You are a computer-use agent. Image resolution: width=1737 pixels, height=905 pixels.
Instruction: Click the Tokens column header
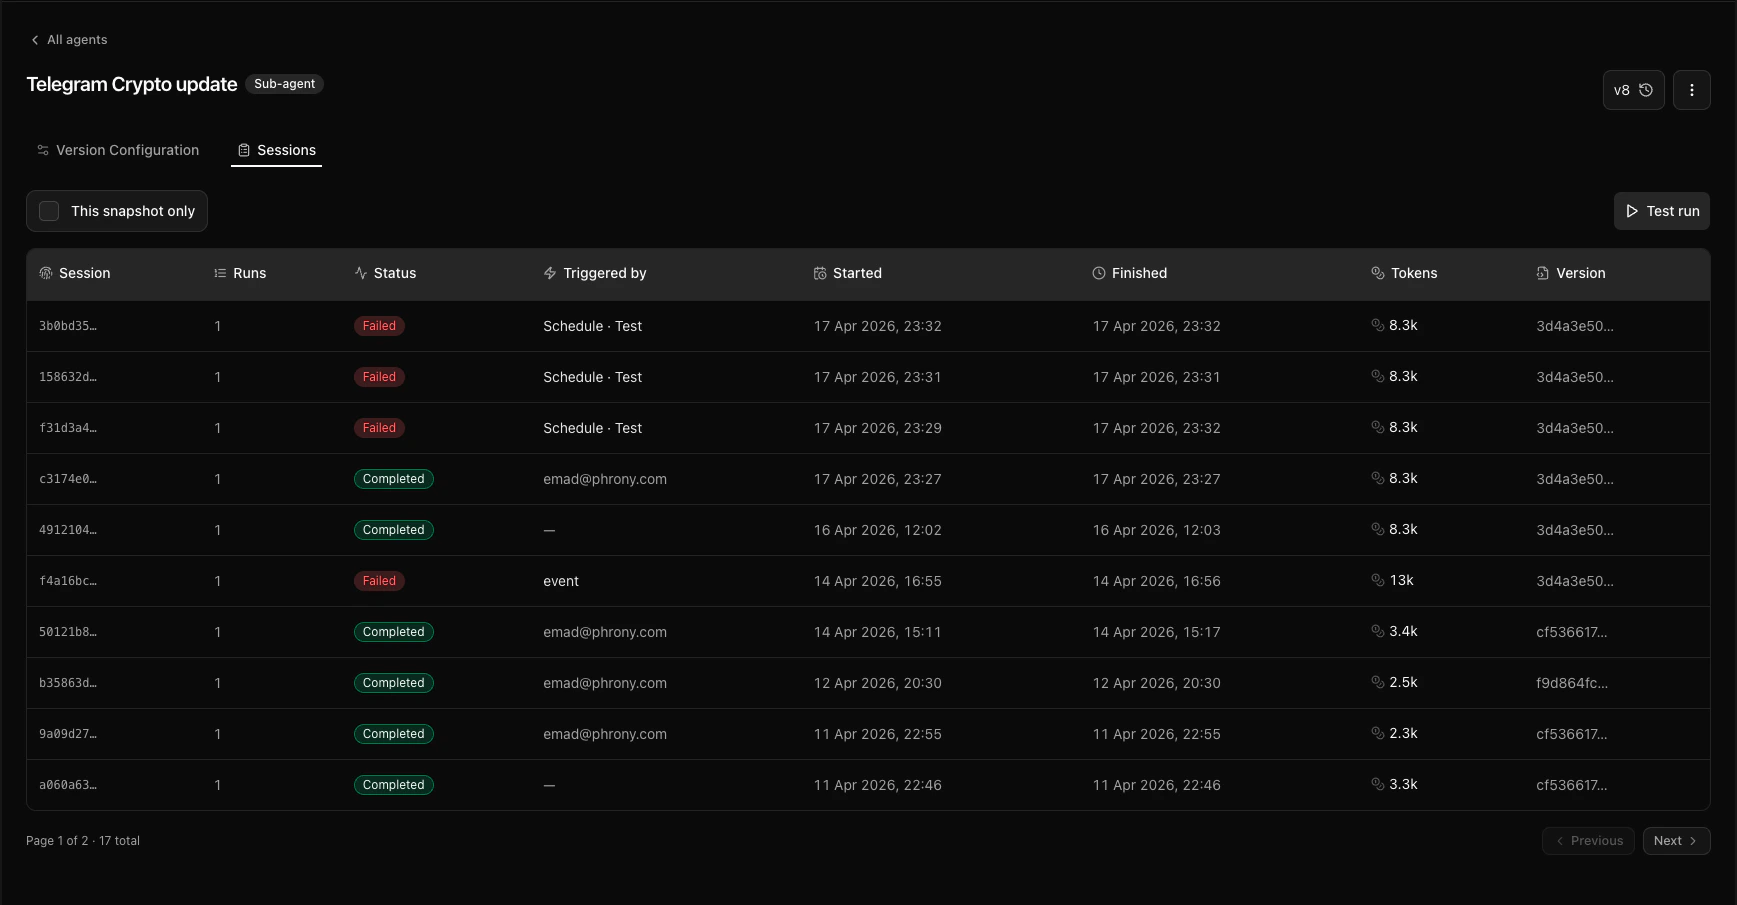point(1404,273)
